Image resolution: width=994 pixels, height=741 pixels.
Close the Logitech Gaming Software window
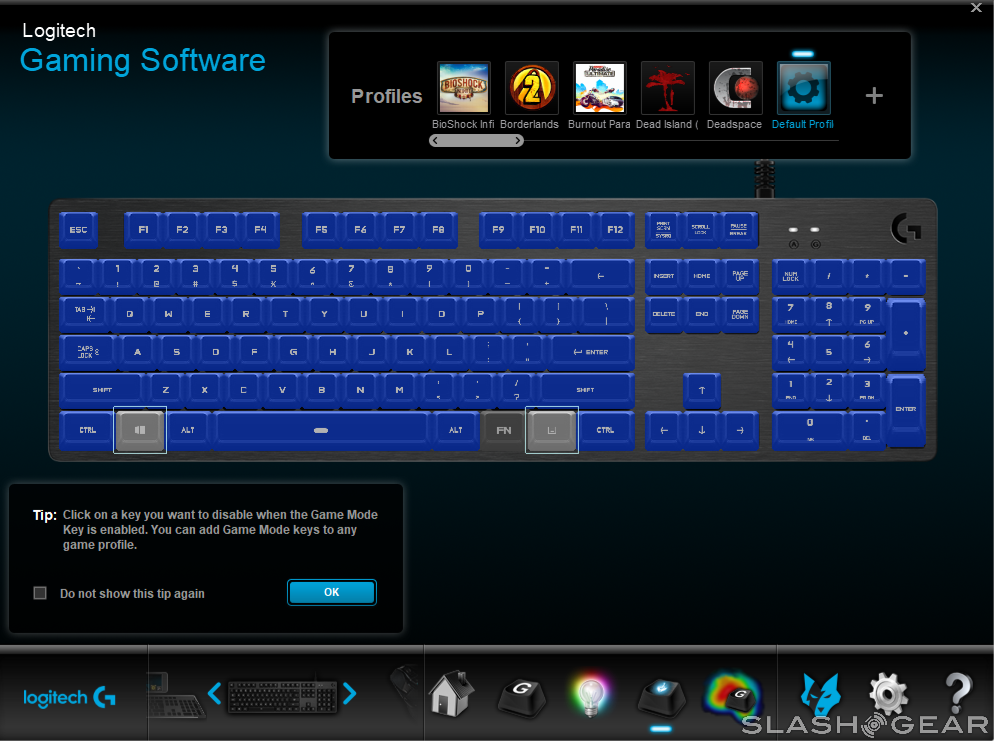pos(976,8)
